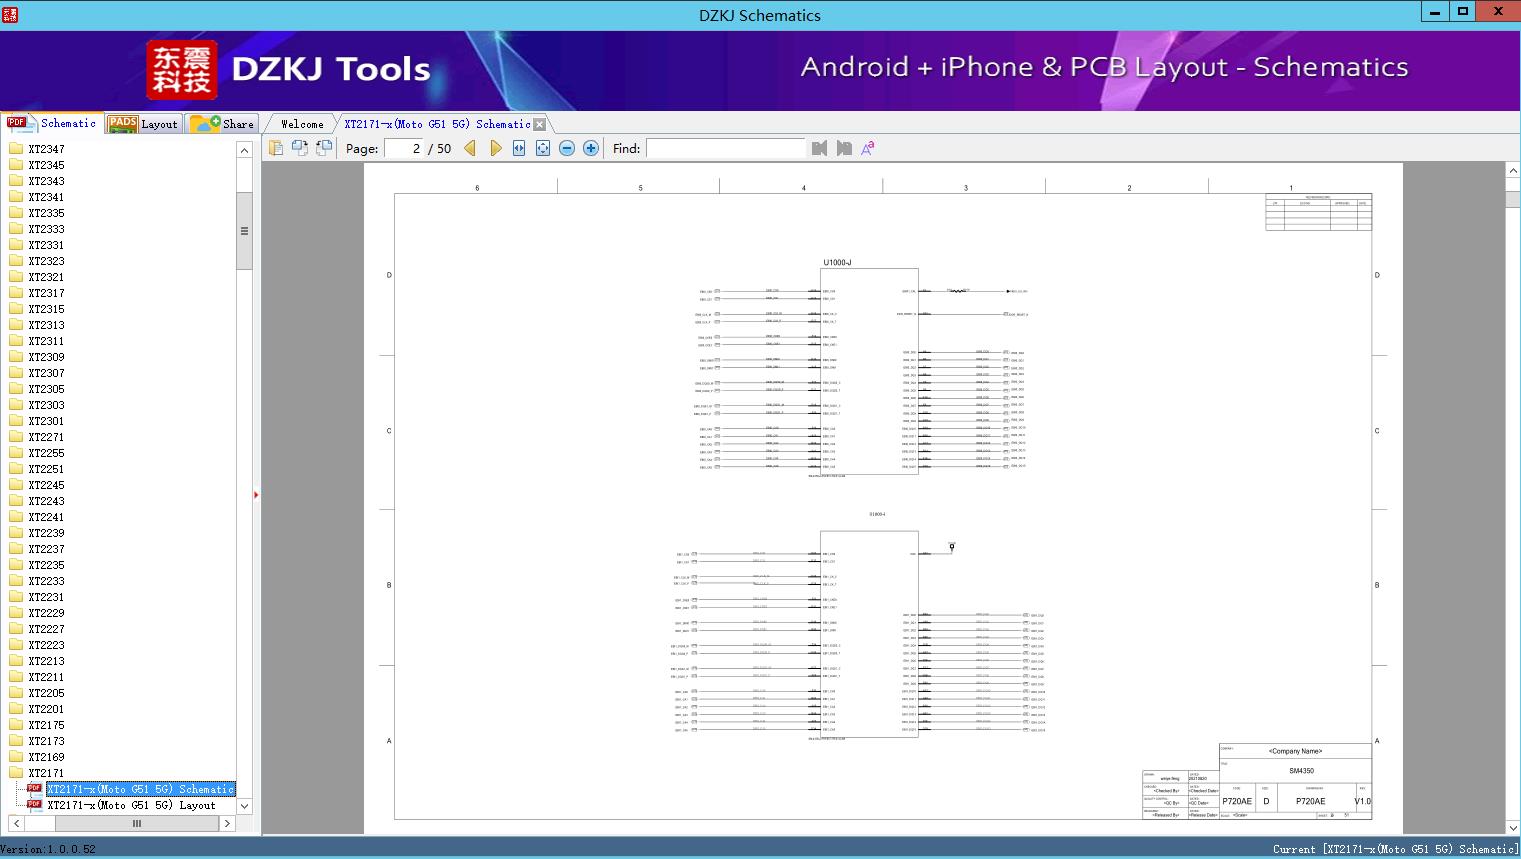Open XT2171-x (Moto G51 5G) Schematic file
The height and width of the screenshot is (859, 1521).
(140, 789)
